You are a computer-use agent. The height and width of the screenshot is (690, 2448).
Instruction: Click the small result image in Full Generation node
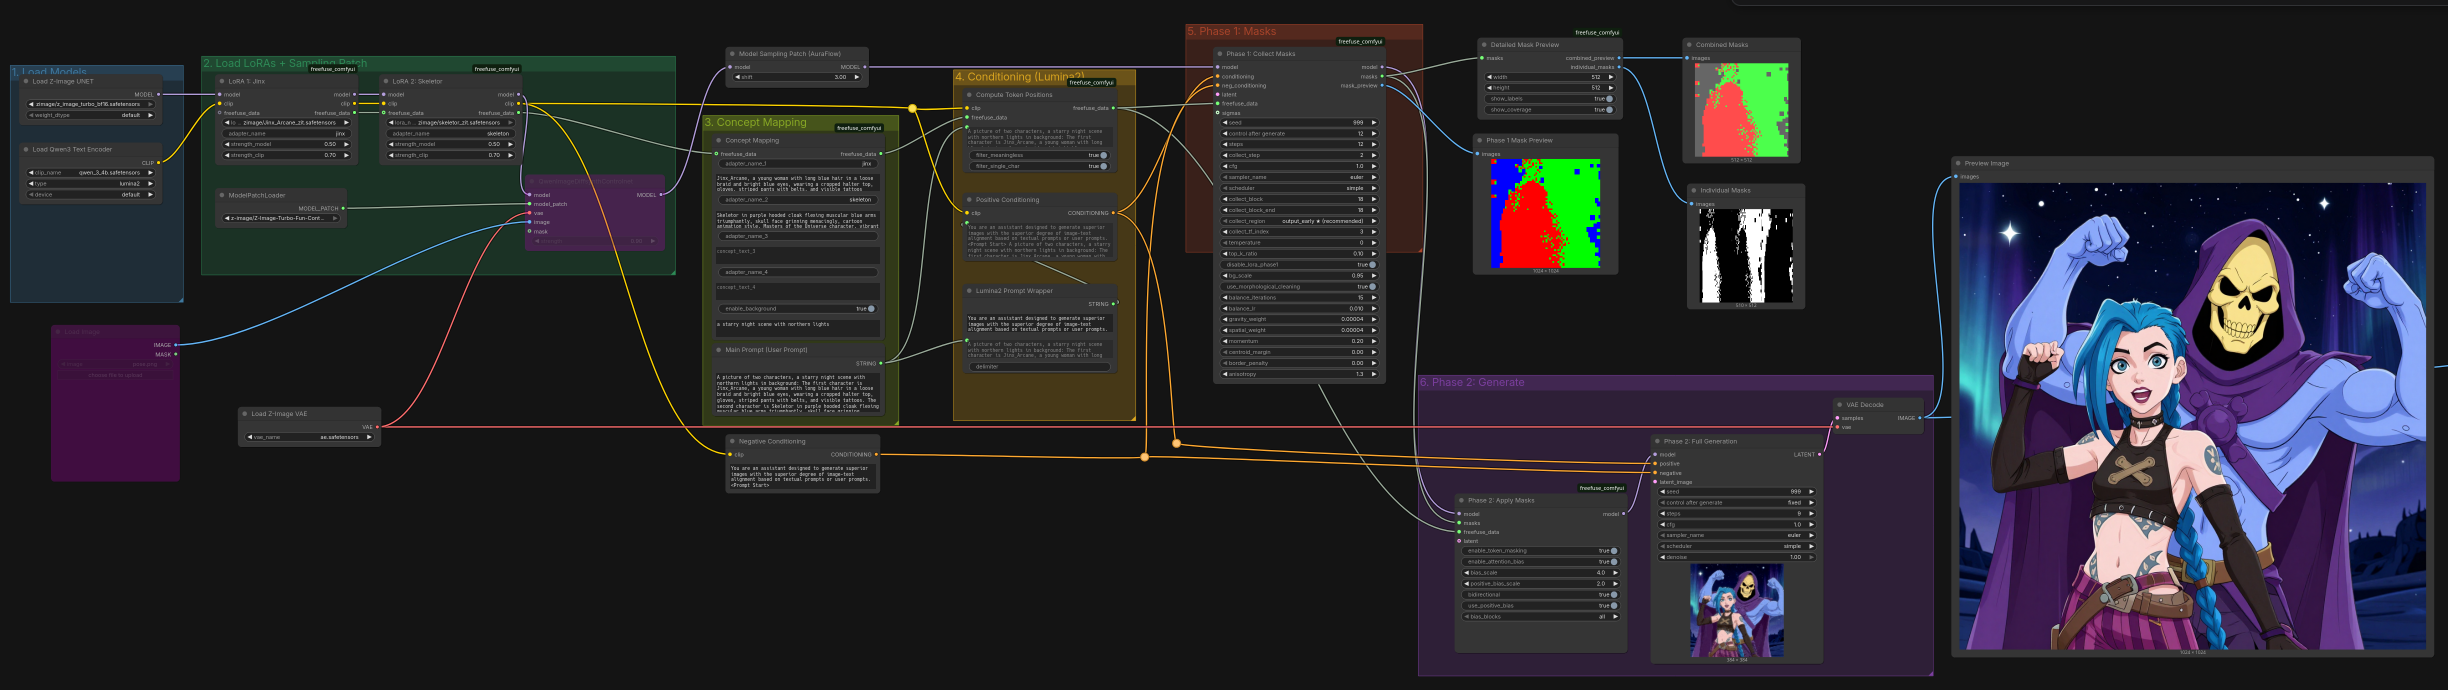[x=1736, y=610]
